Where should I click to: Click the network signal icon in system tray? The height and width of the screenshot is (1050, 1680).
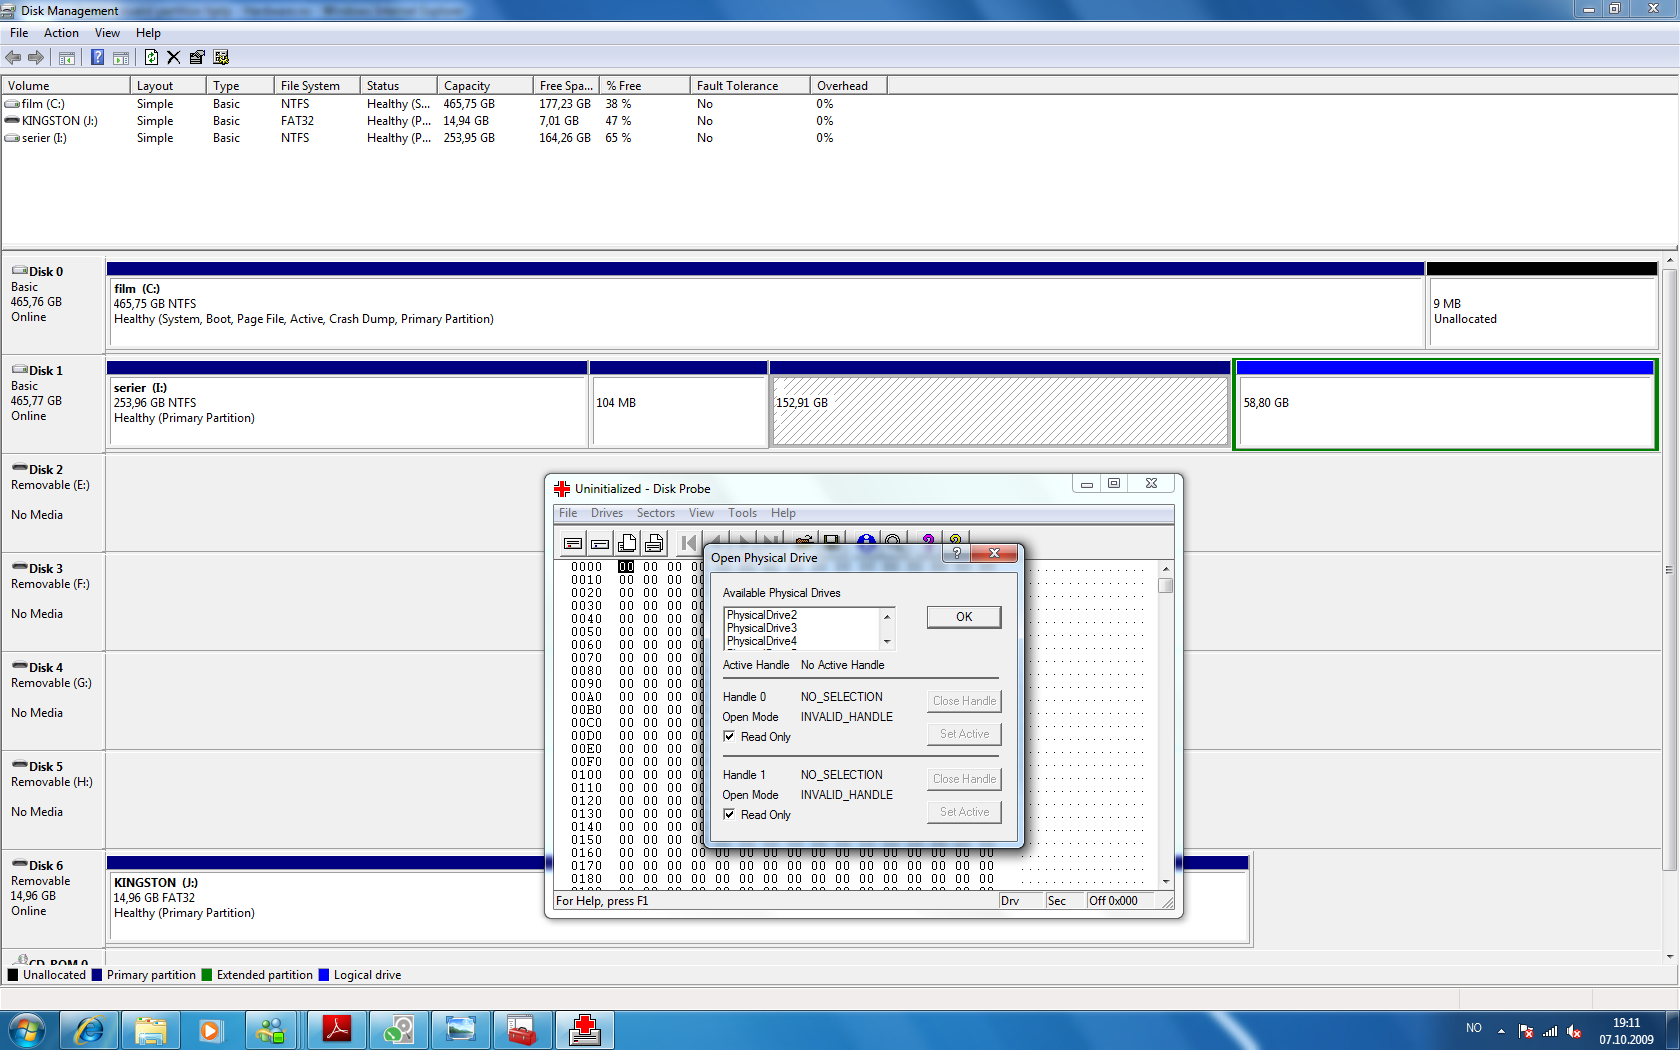[1550, 1031]
